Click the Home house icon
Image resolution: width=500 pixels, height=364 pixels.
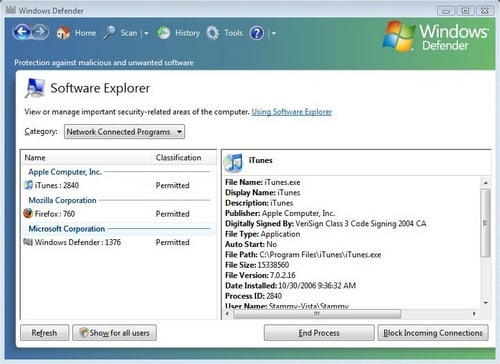pos(63,33)
